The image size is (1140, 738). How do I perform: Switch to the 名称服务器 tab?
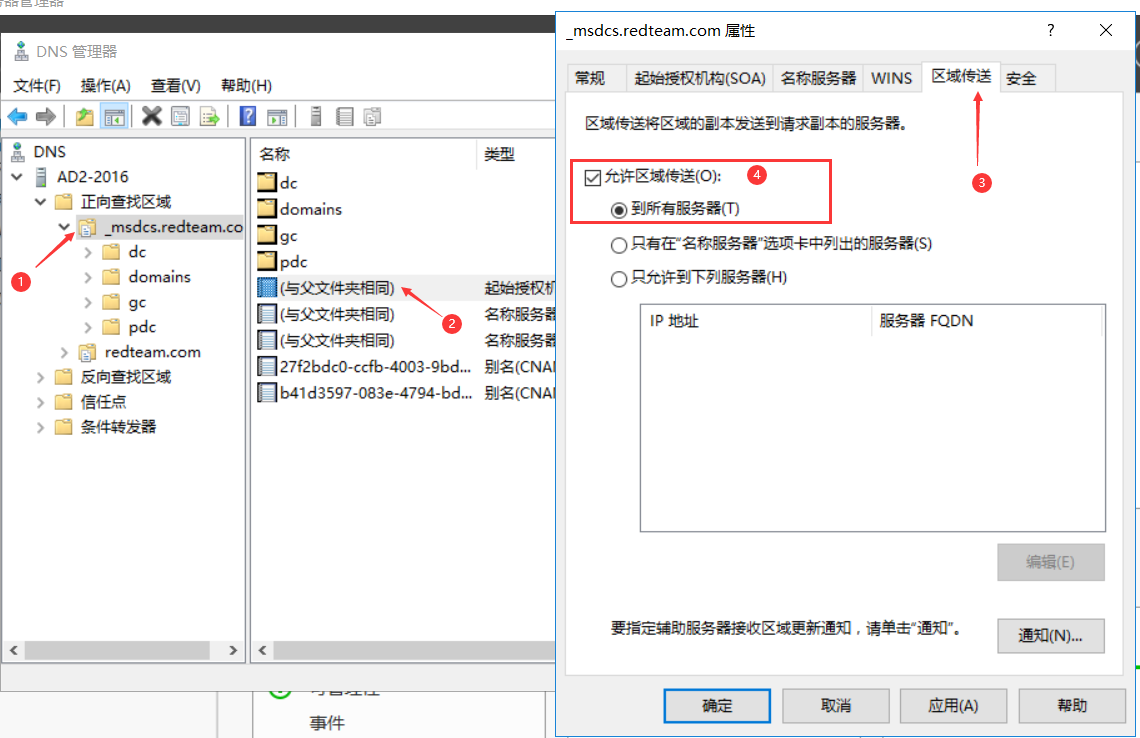(818, 78)
